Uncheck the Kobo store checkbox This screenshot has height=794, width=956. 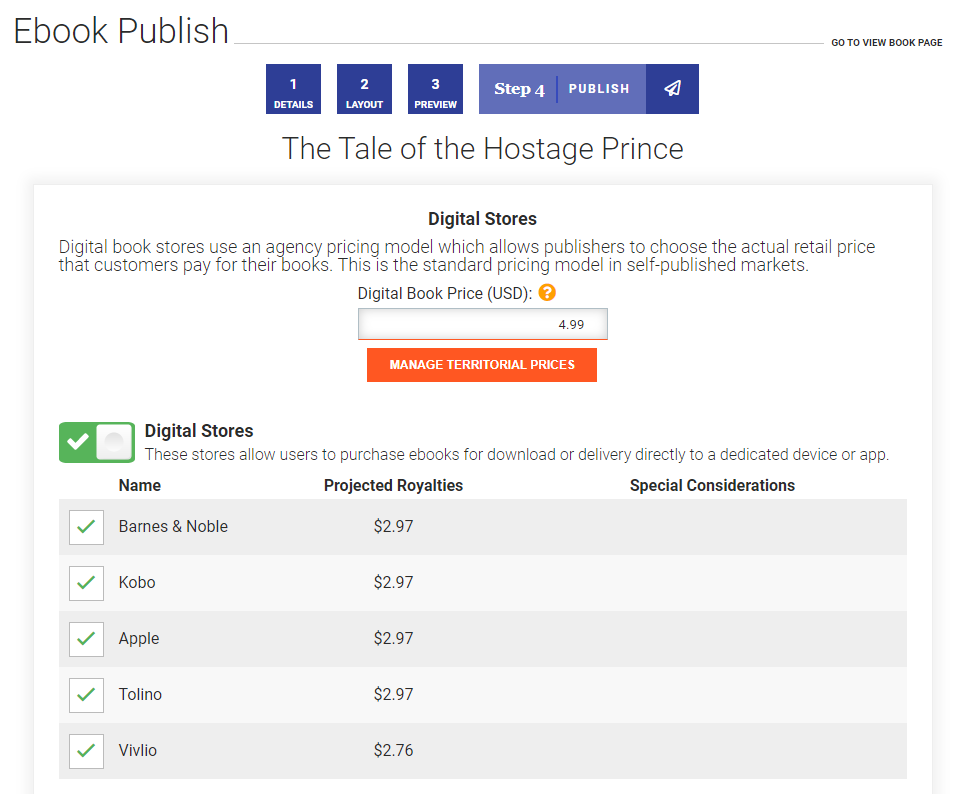[x=86, y=583]
